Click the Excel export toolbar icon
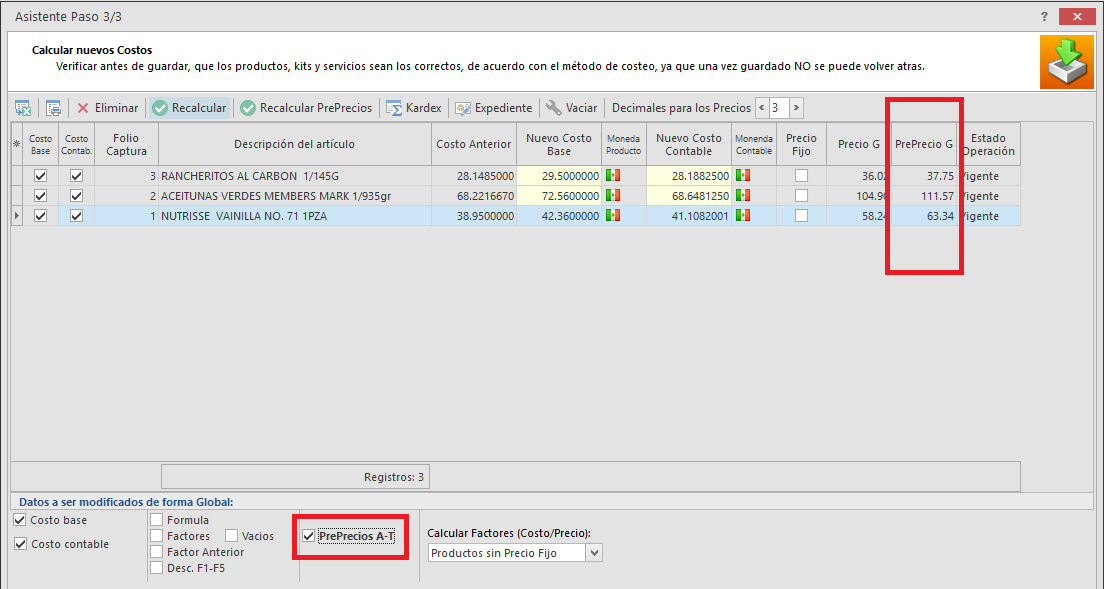Image resolution: width=1104 pixels, height=589 pixels. (24, 108)
